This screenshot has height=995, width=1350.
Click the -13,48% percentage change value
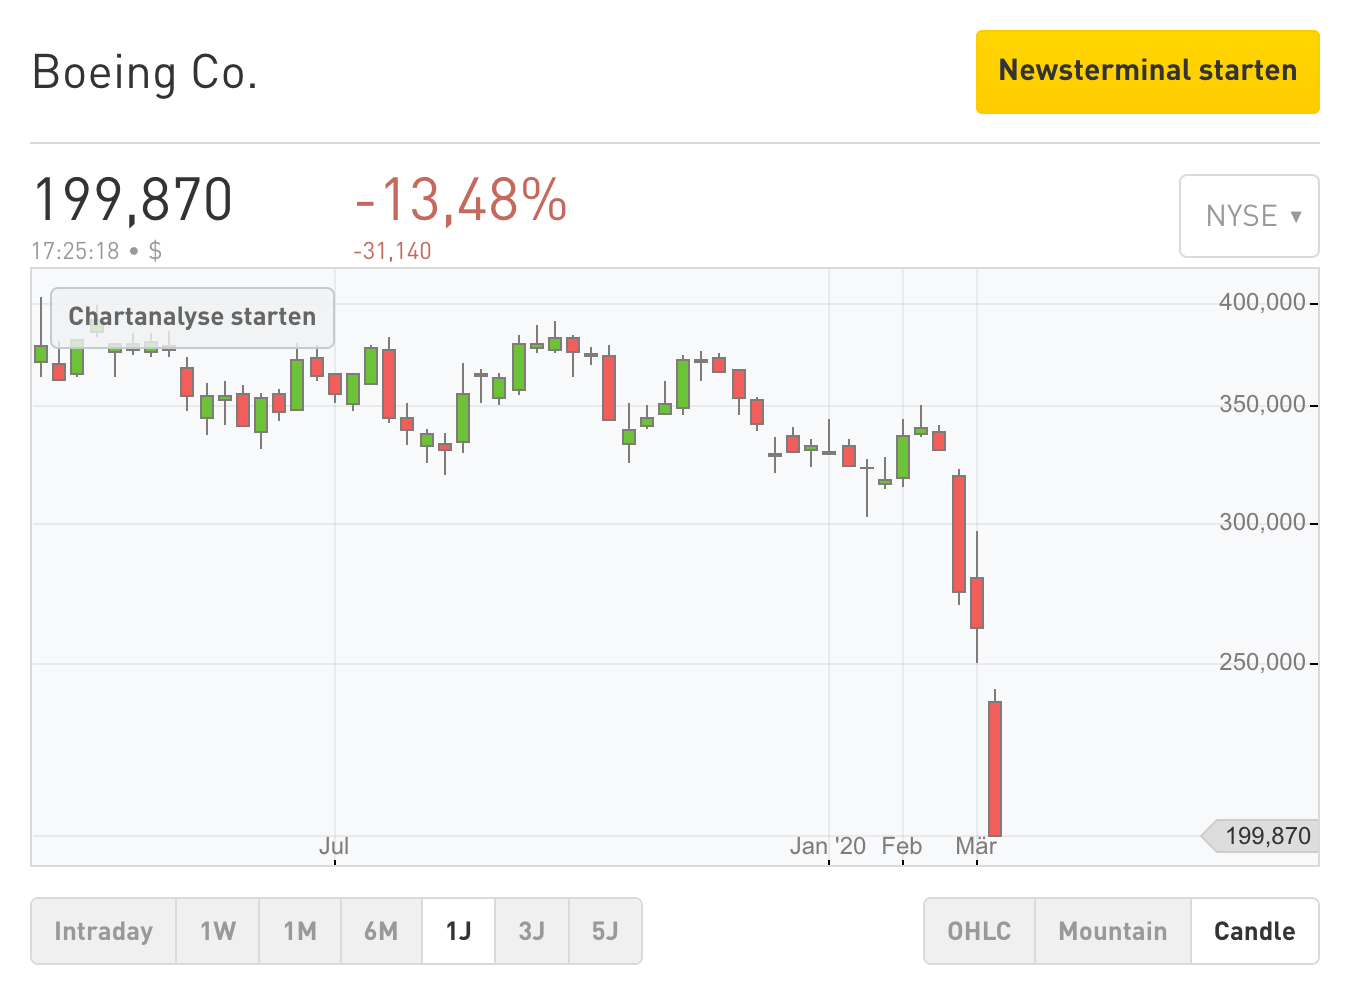click(461, 200)
